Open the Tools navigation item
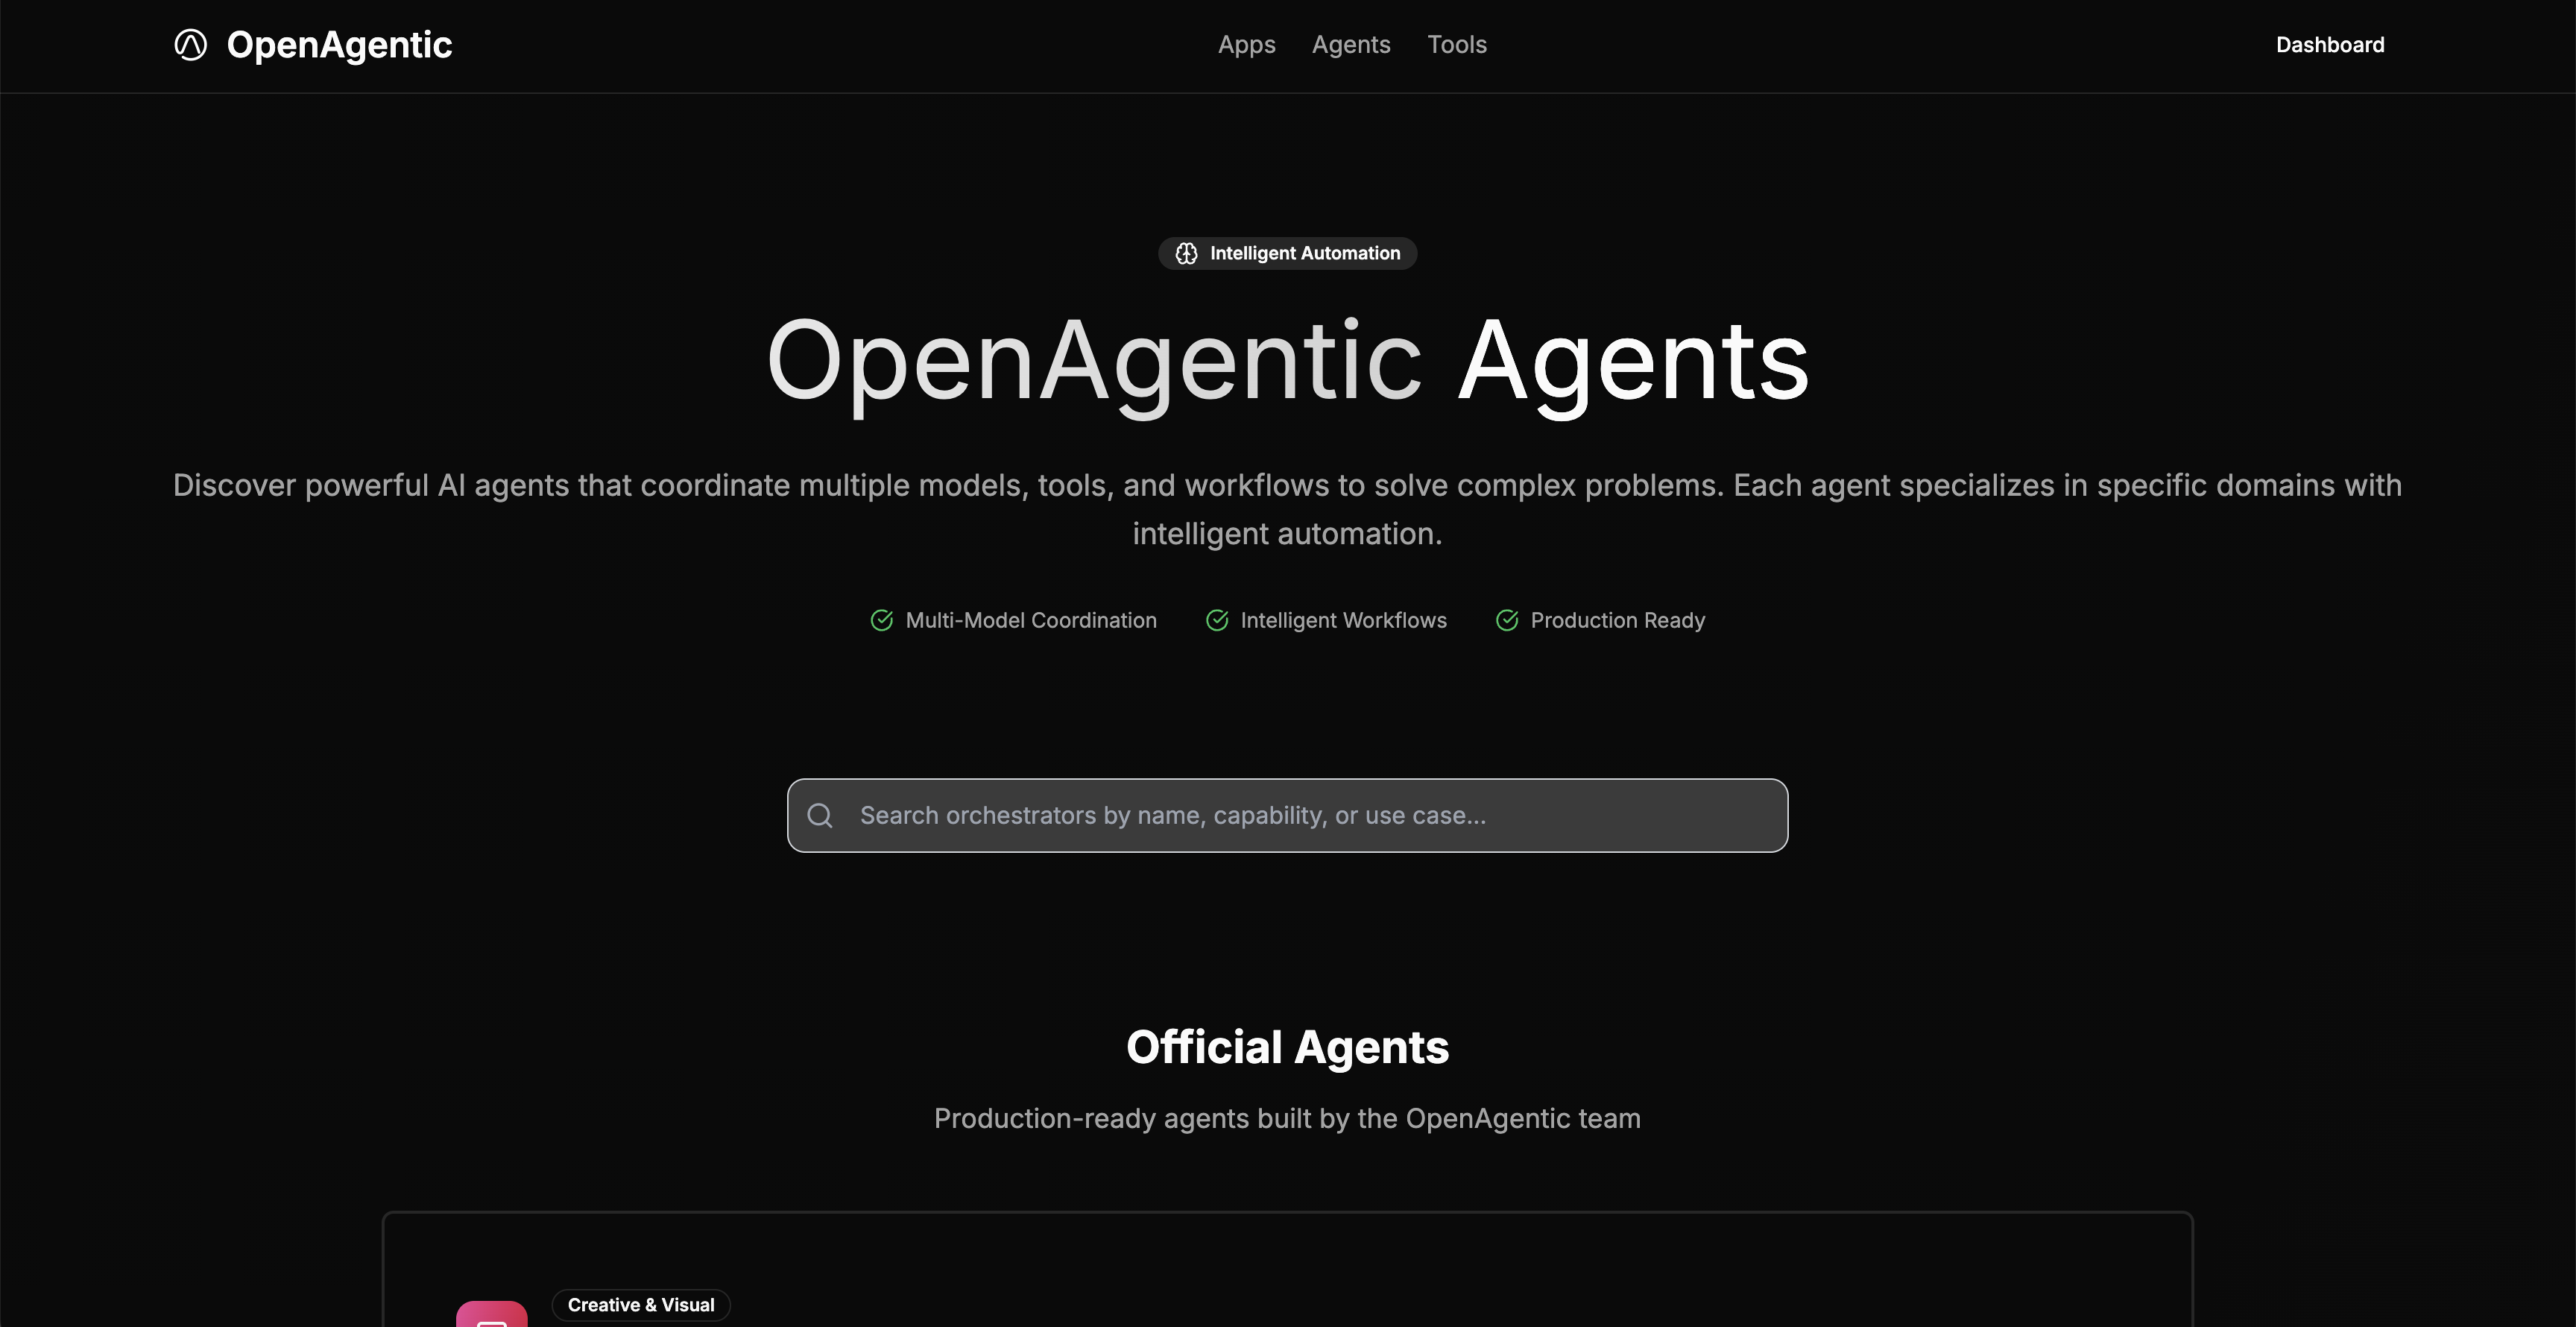2576x1327 pixels. click(1456, 45)
